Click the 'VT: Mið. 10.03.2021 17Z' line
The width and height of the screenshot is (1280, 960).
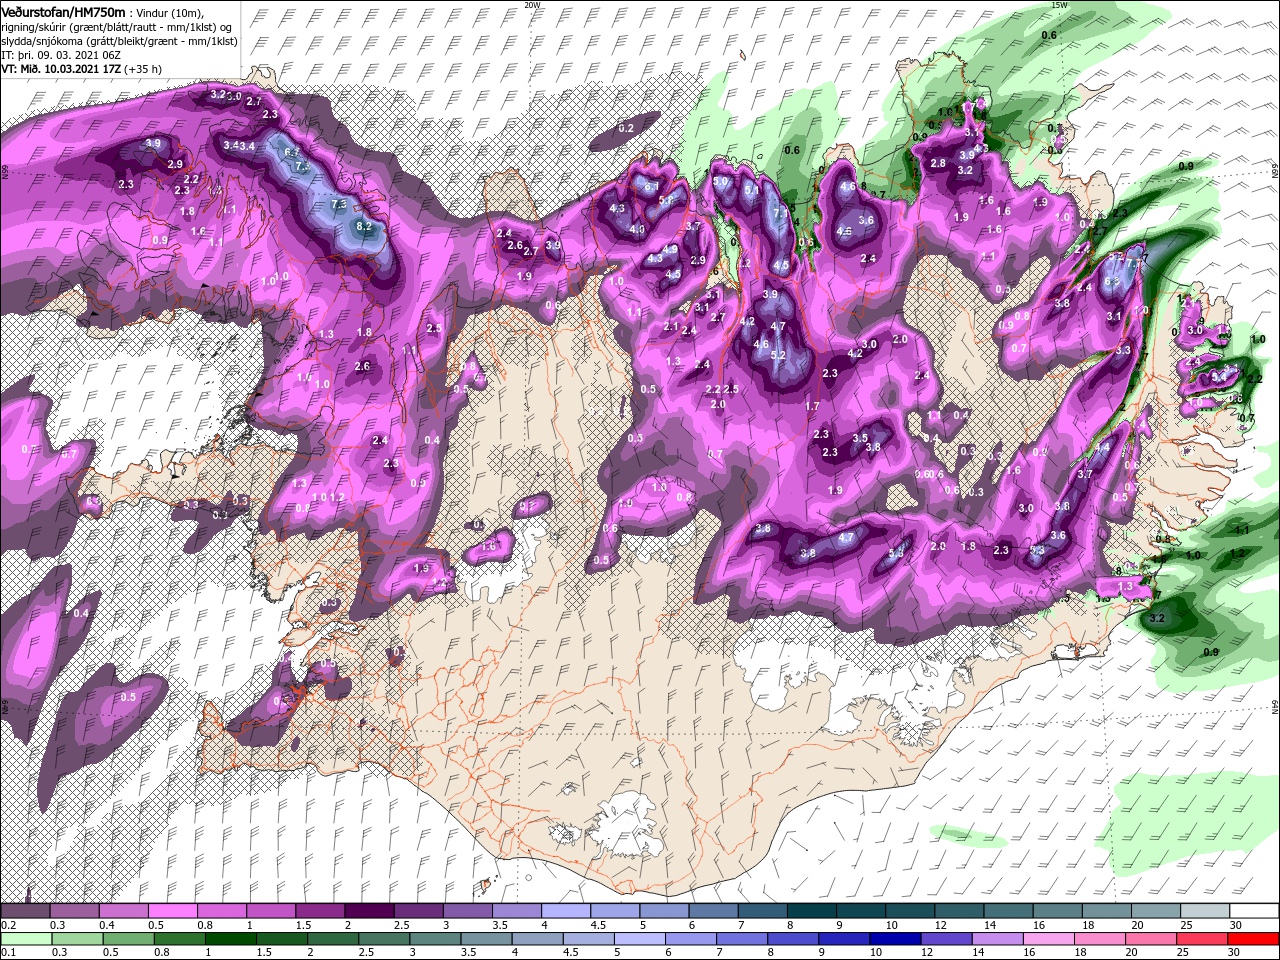click(x=61, y=69)
